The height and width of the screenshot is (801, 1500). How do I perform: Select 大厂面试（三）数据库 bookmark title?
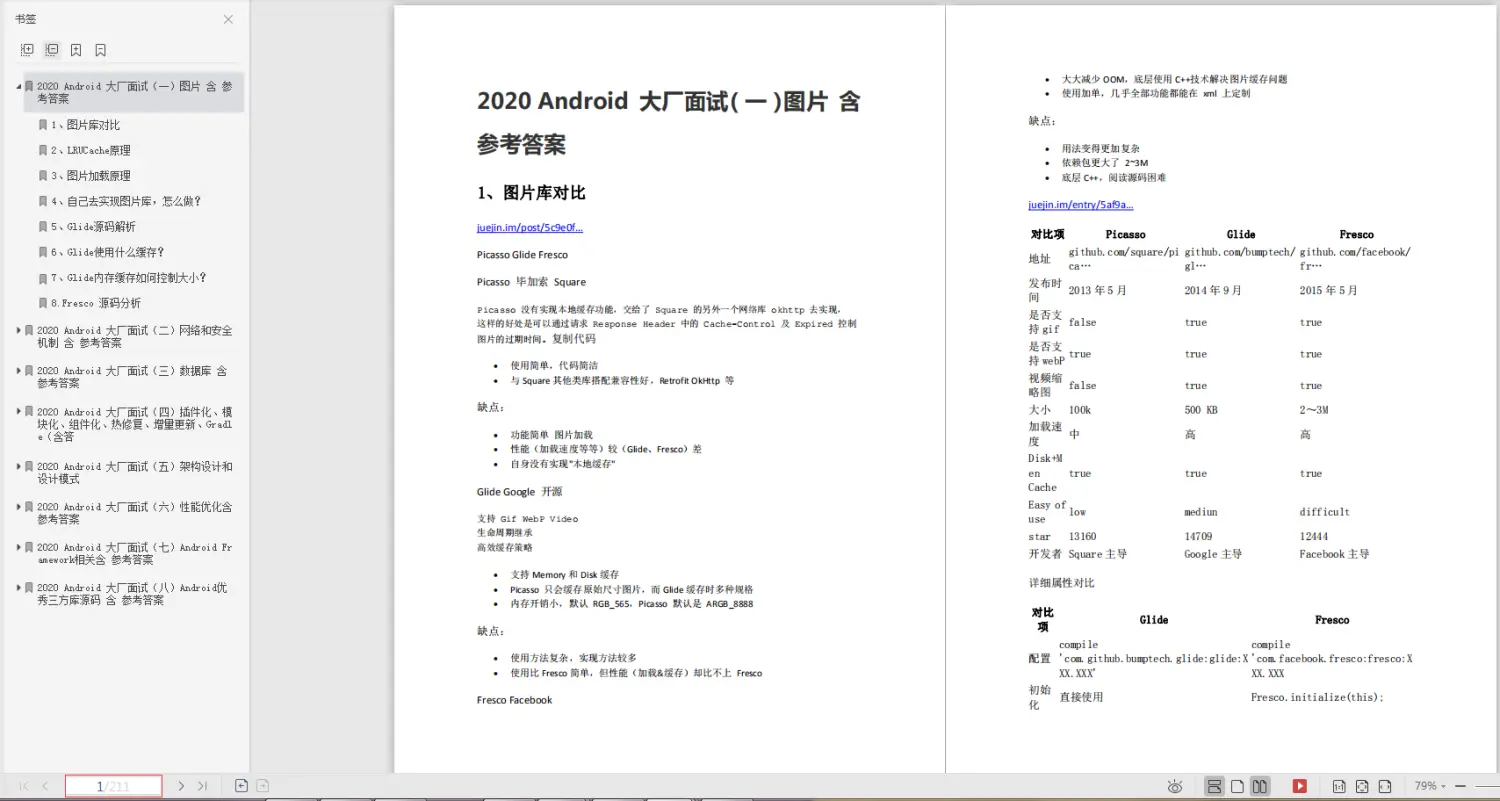point(132,377)
